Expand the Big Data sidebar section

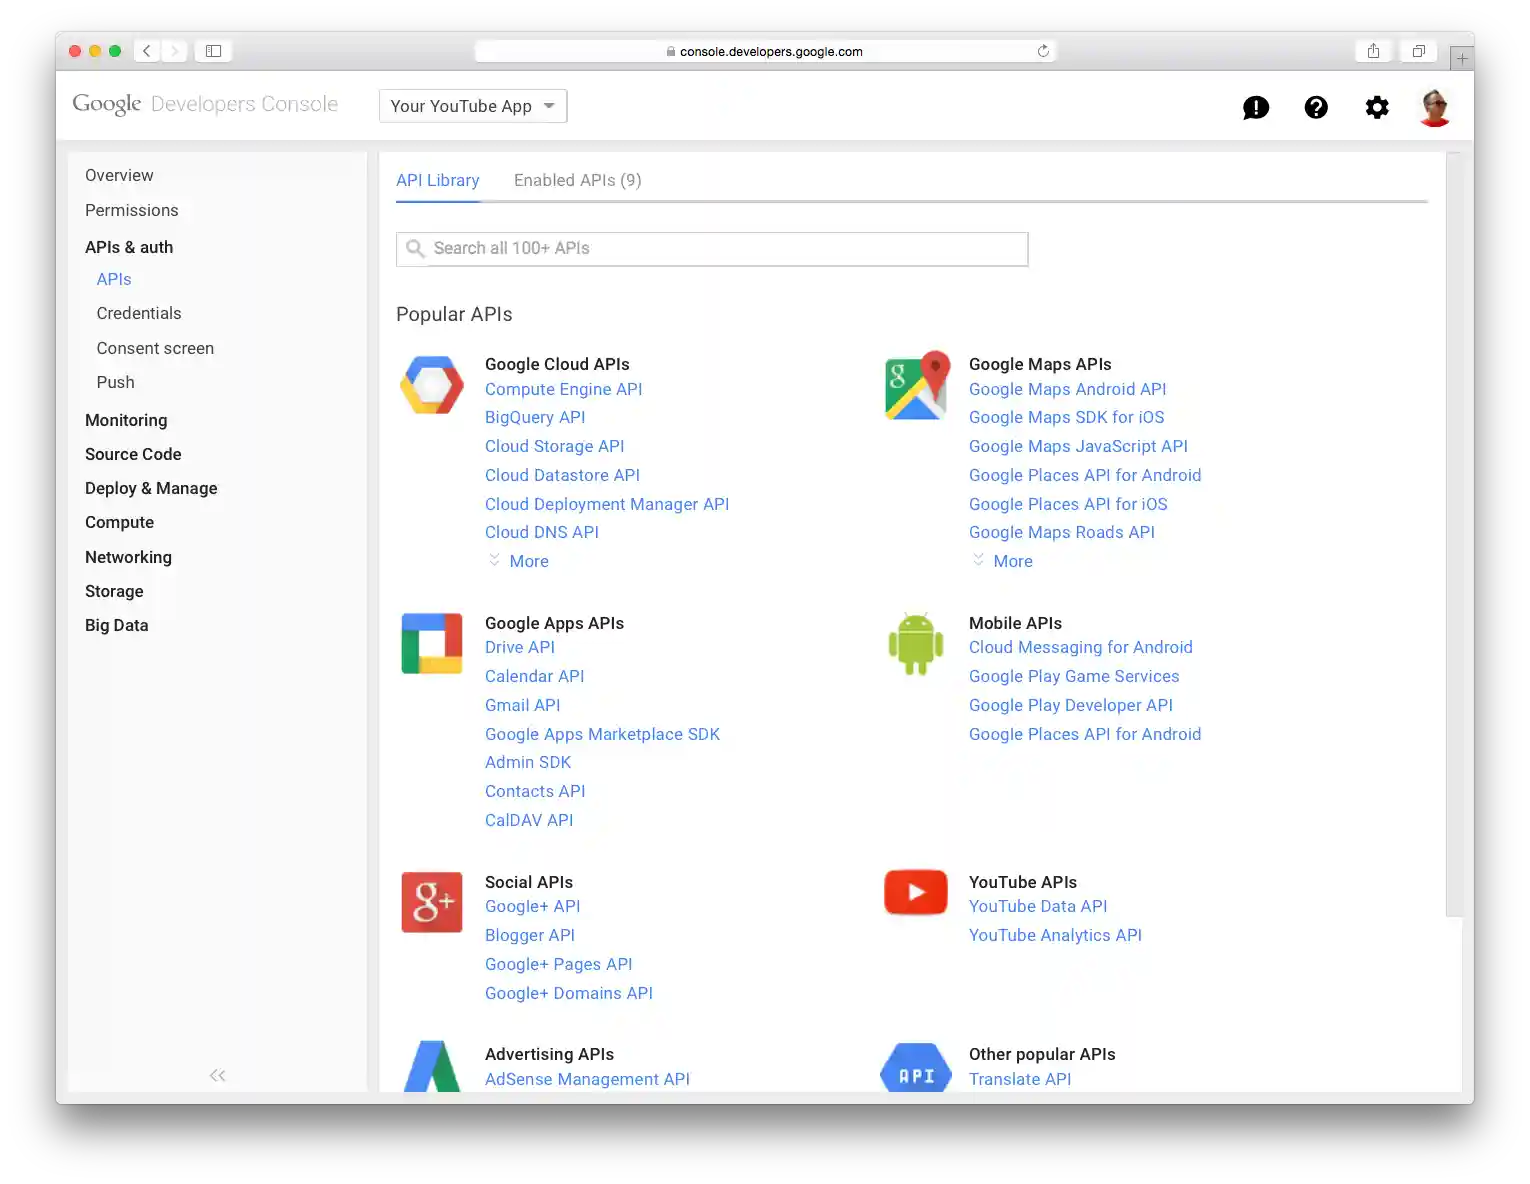(117, 625)
